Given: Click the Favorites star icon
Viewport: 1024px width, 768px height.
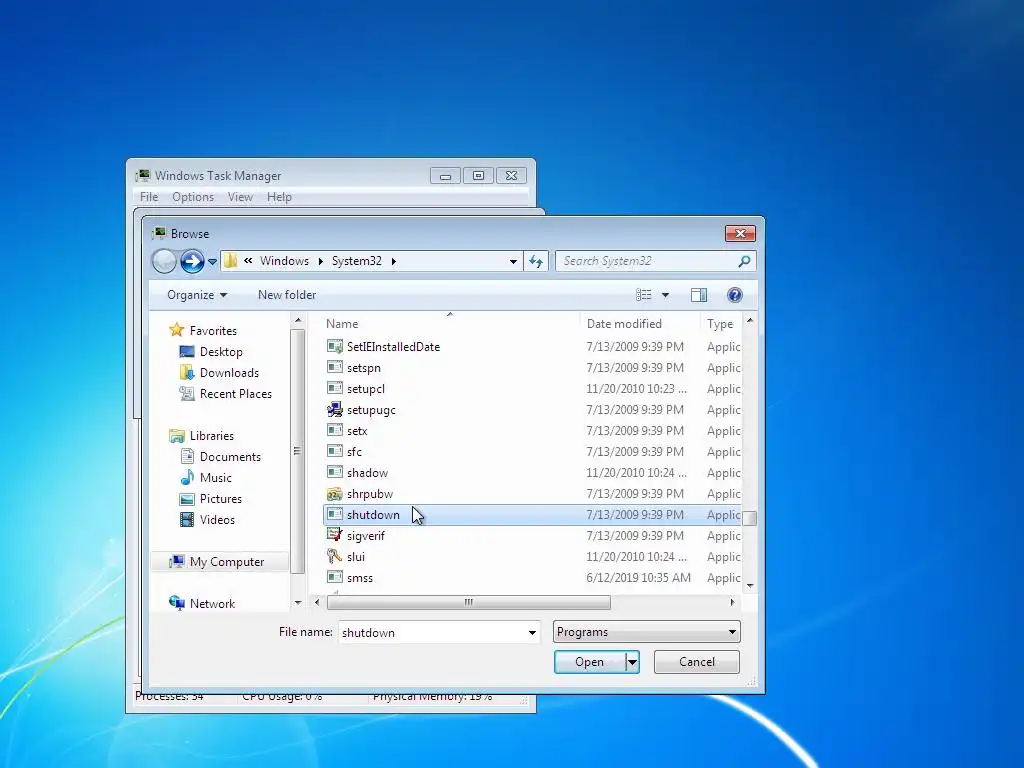Looking at the screenshot, I should click(176, 330).
